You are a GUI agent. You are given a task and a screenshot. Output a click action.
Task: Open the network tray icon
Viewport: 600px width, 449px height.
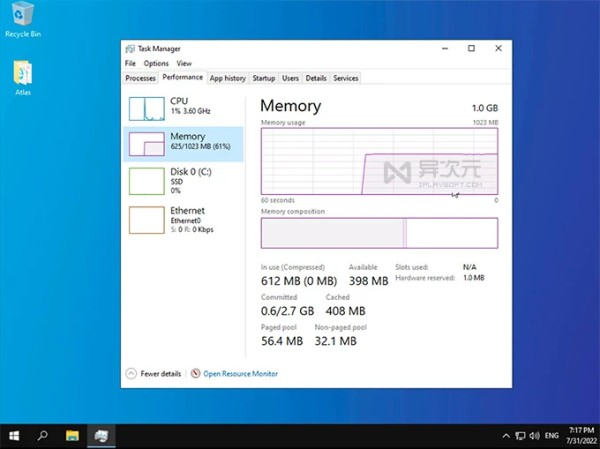(x=520, y=436)
